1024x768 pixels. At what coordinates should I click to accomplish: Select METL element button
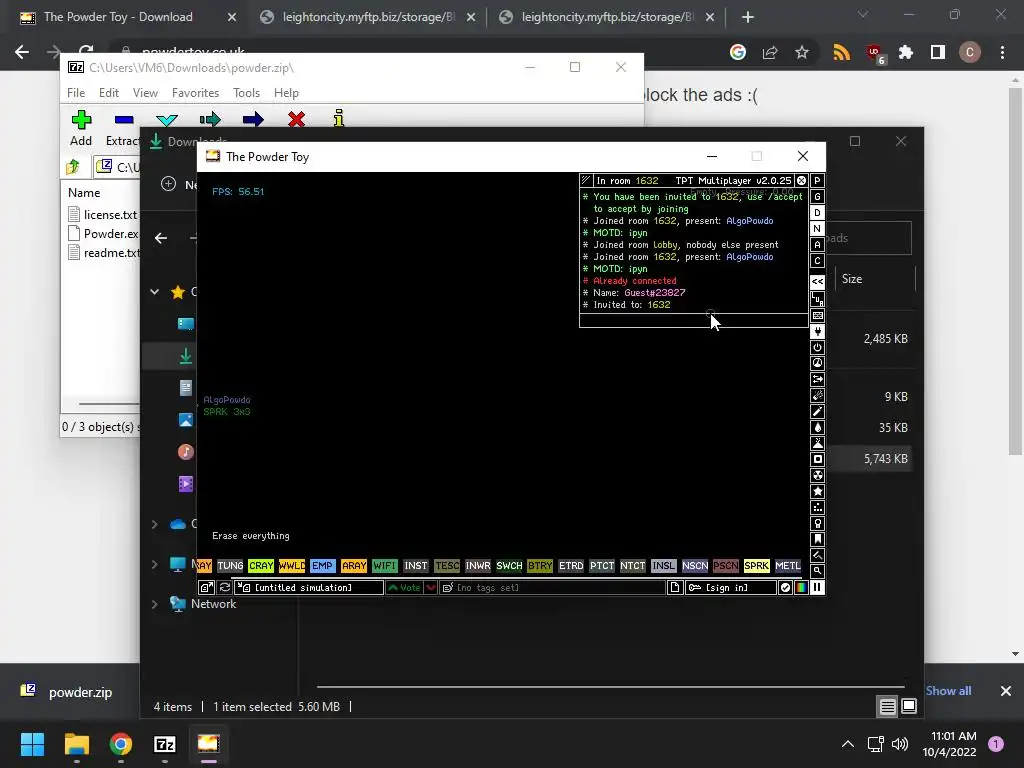click(788, 566)
